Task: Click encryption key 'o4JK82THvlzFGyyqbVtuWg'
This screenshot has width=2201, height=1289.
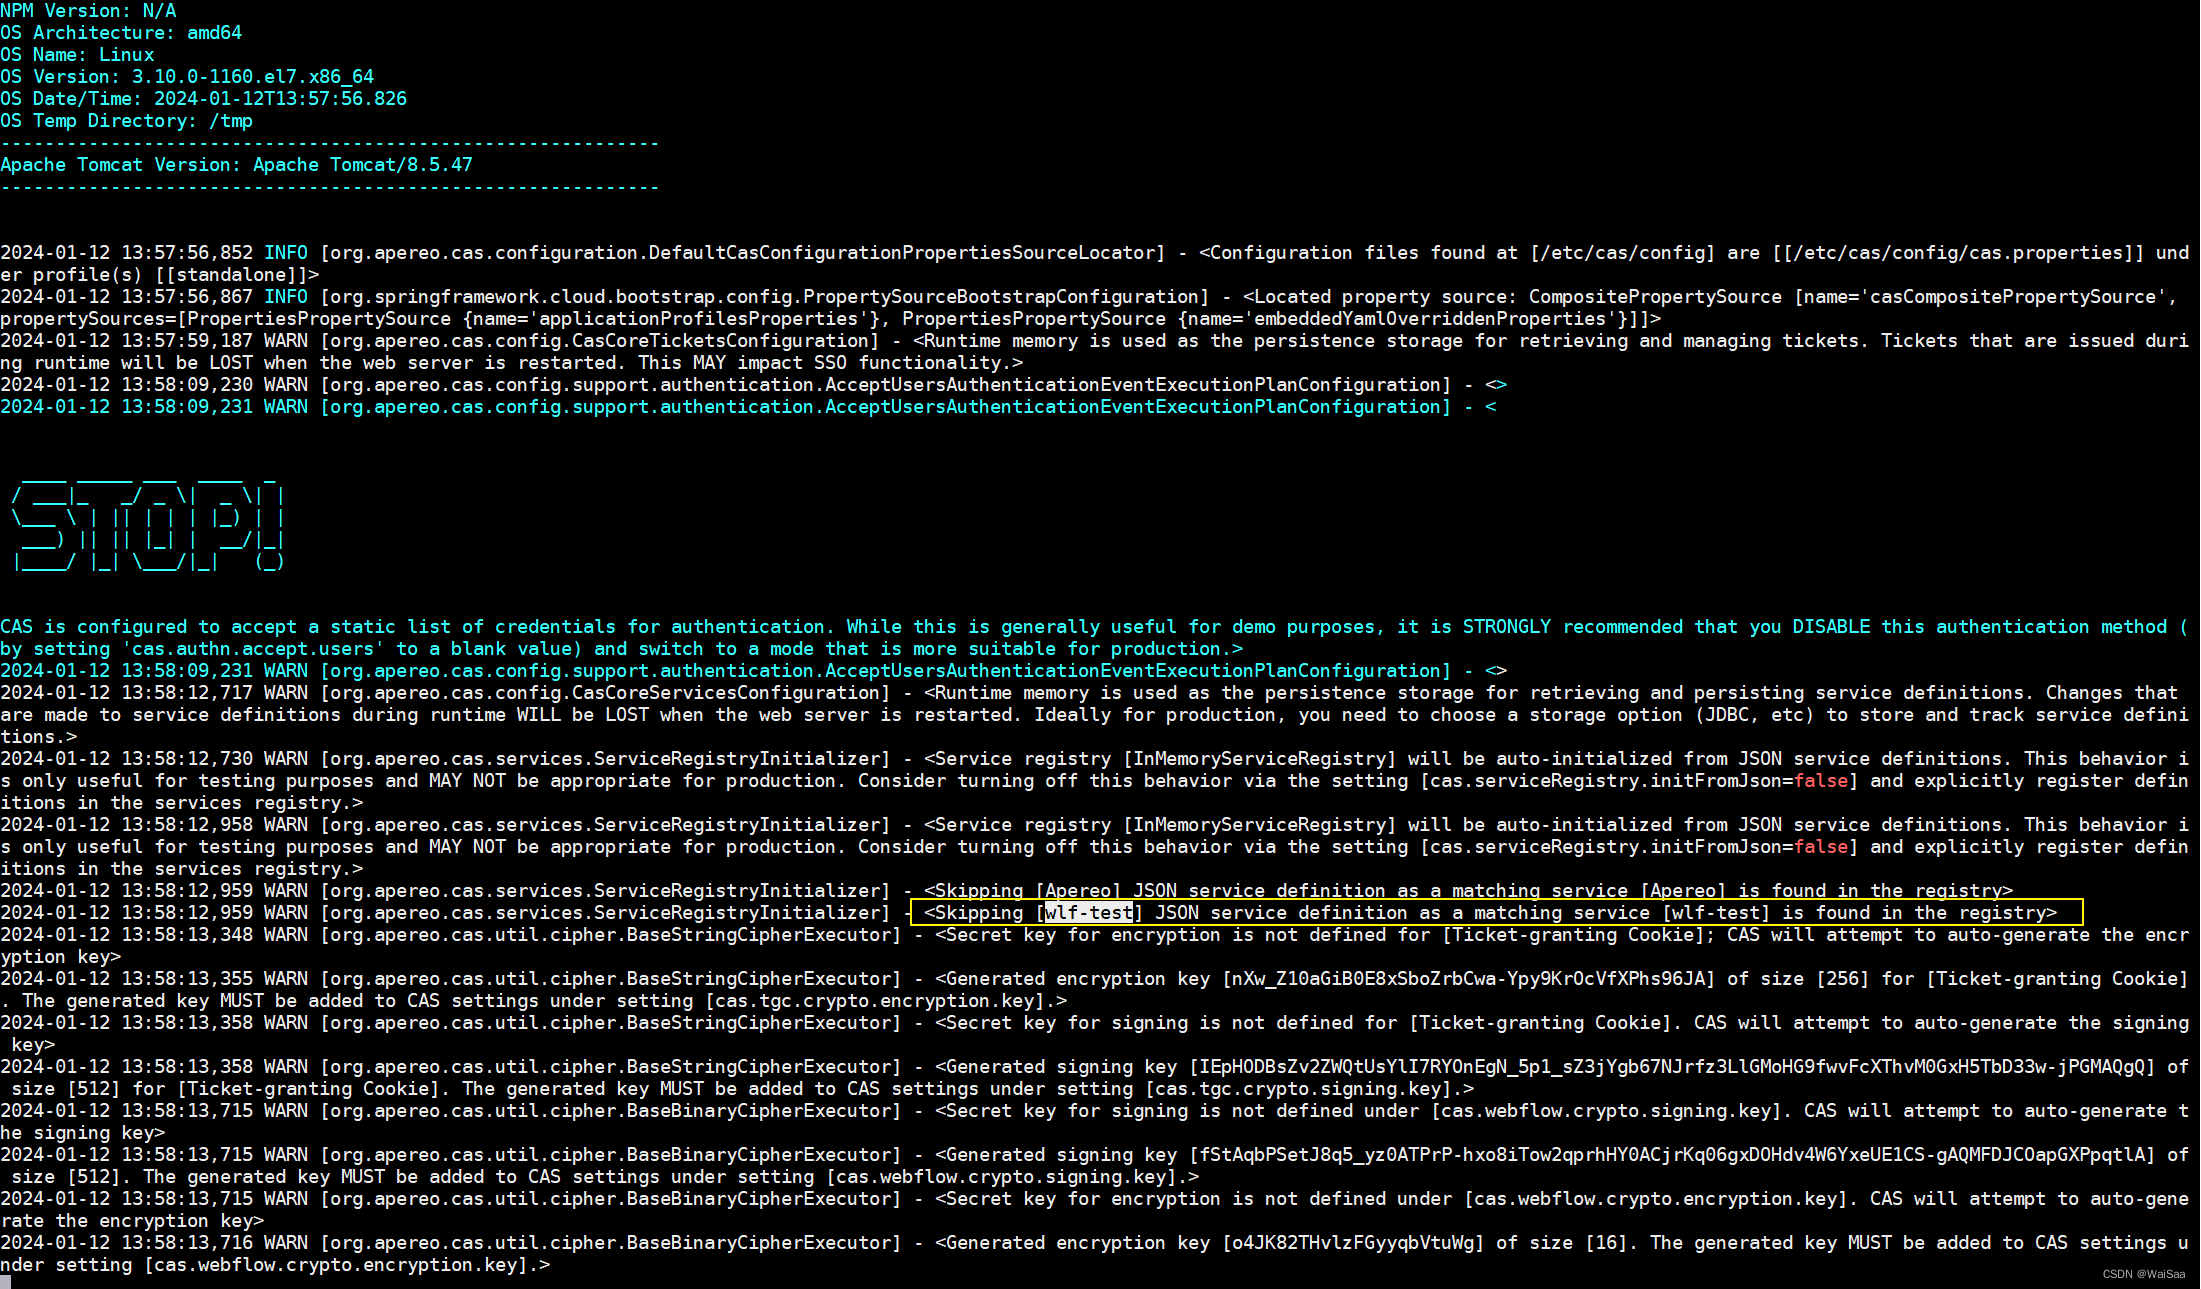Action: (x=1353, y=1243)
